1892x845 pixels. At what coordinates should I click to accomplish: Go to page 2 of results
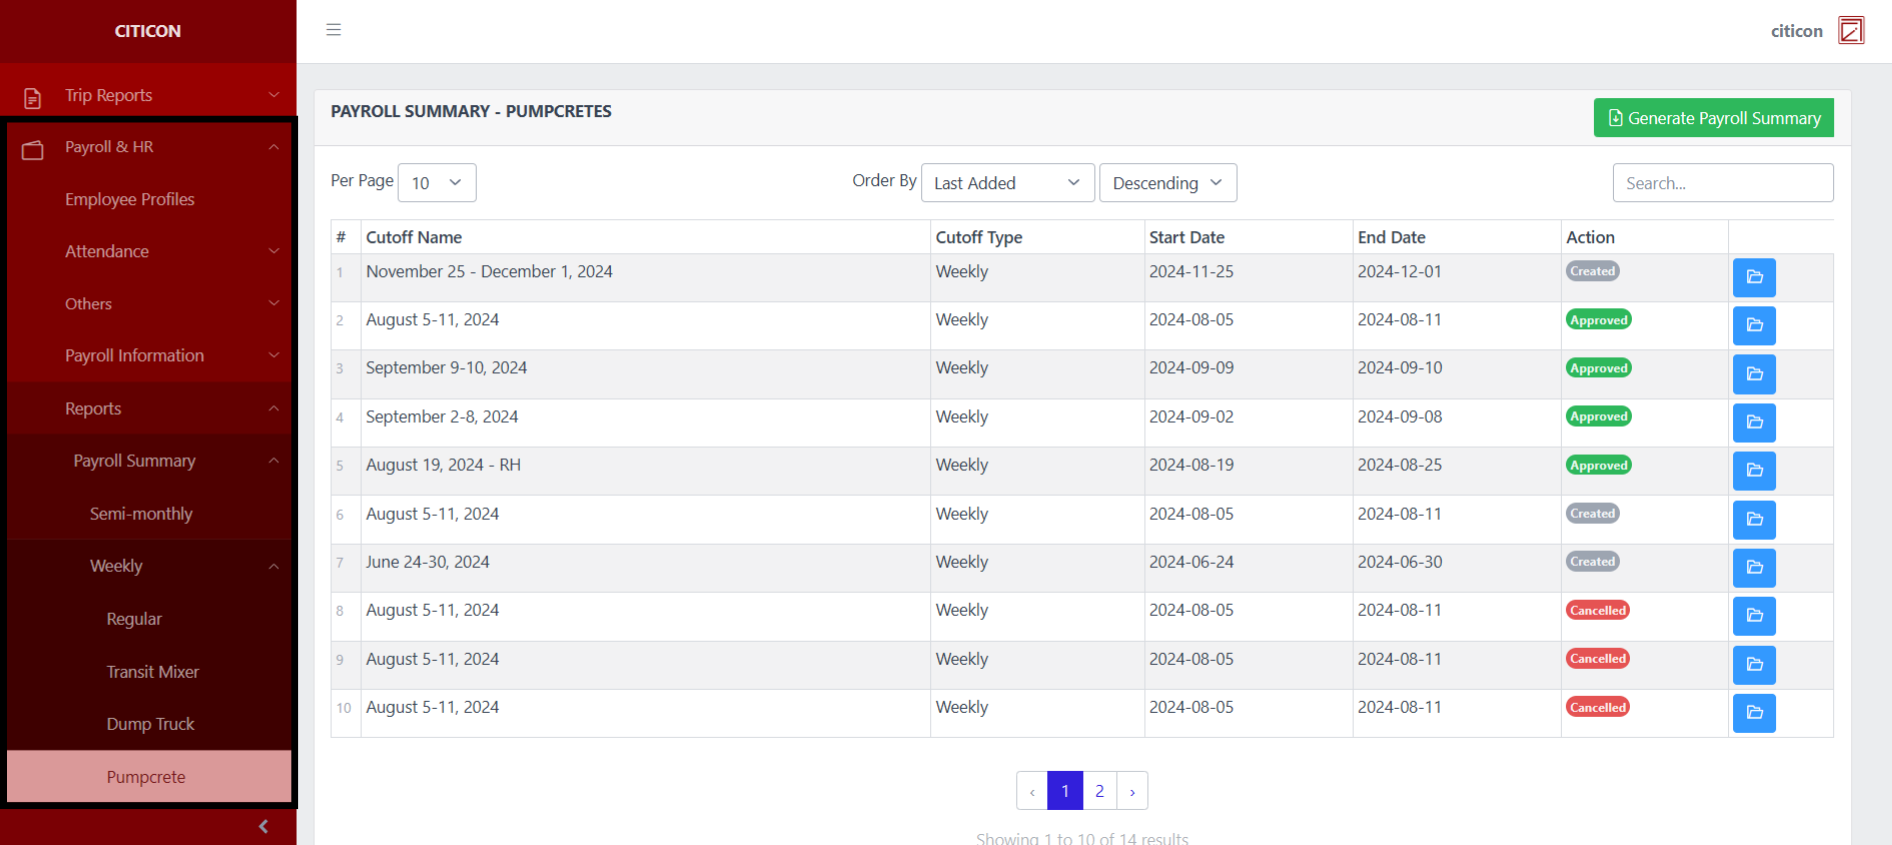tap(1099, 791)
